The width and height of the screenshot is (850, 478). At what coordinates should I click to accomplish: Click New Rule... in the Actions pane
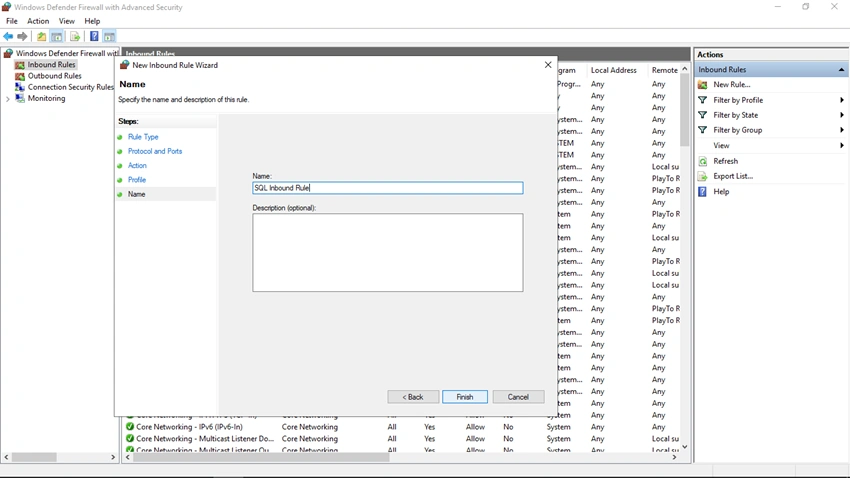732,85
